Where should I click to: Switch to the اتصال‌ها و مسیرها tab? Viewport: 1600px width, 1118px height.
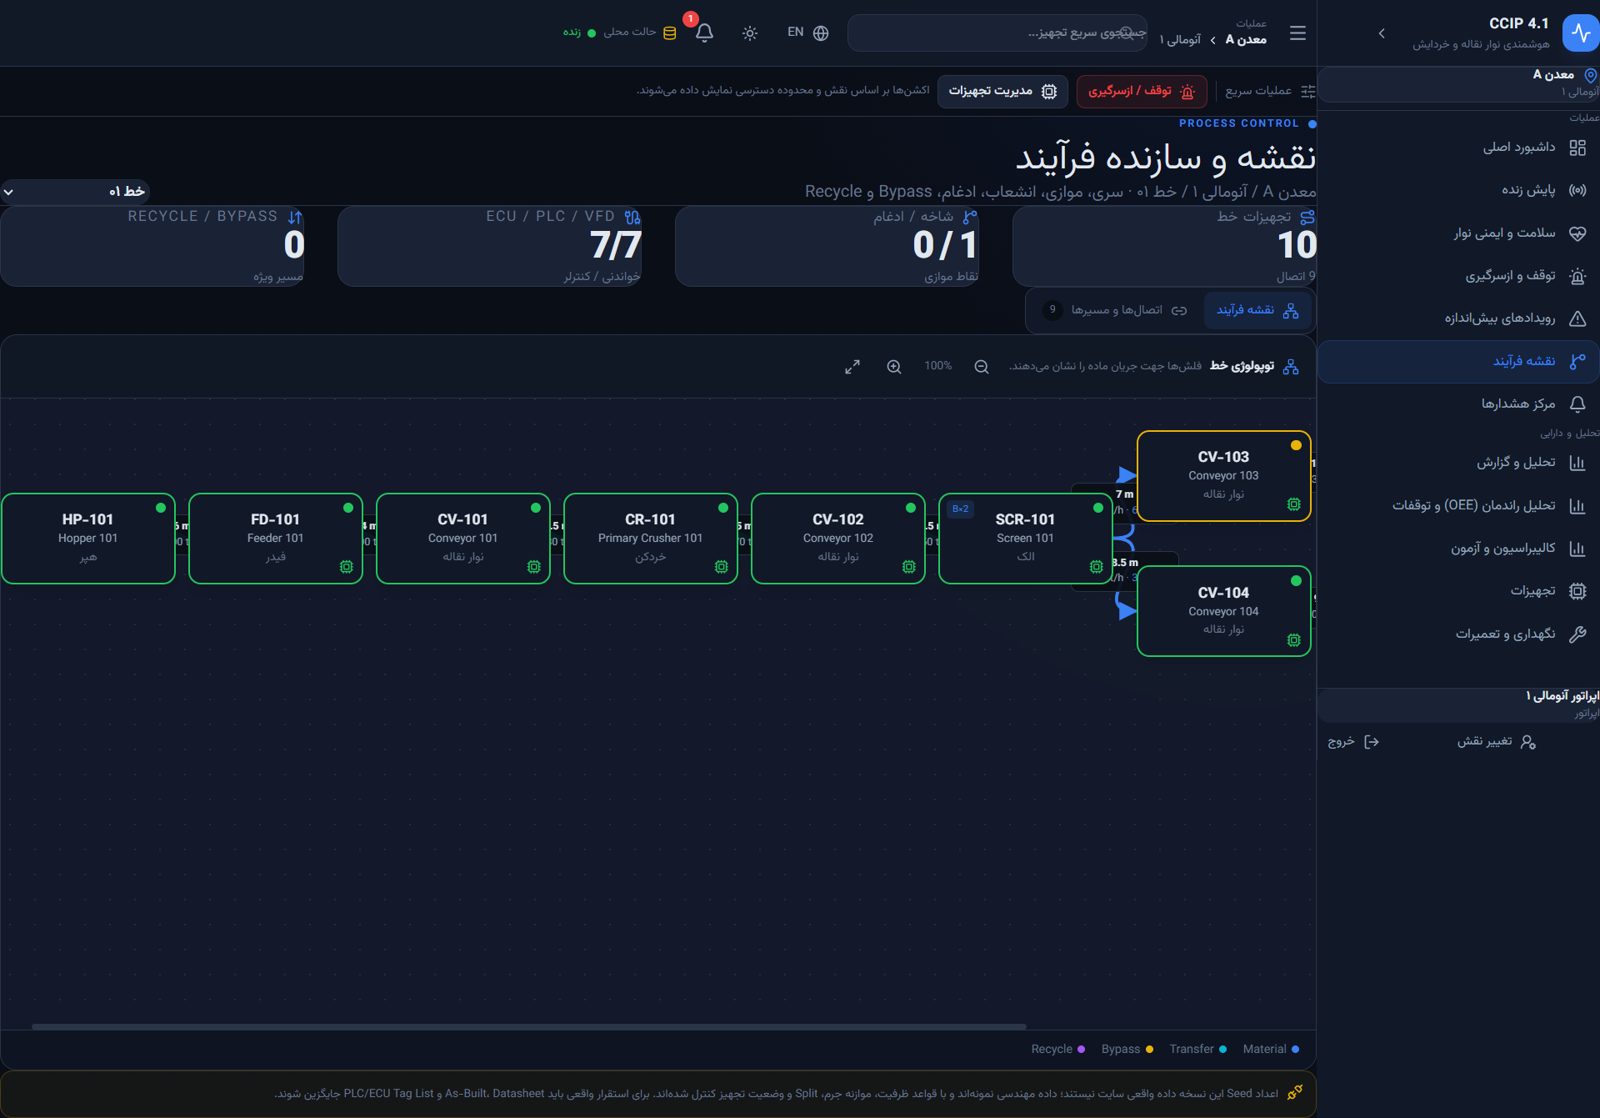(x=1116, y=311)
